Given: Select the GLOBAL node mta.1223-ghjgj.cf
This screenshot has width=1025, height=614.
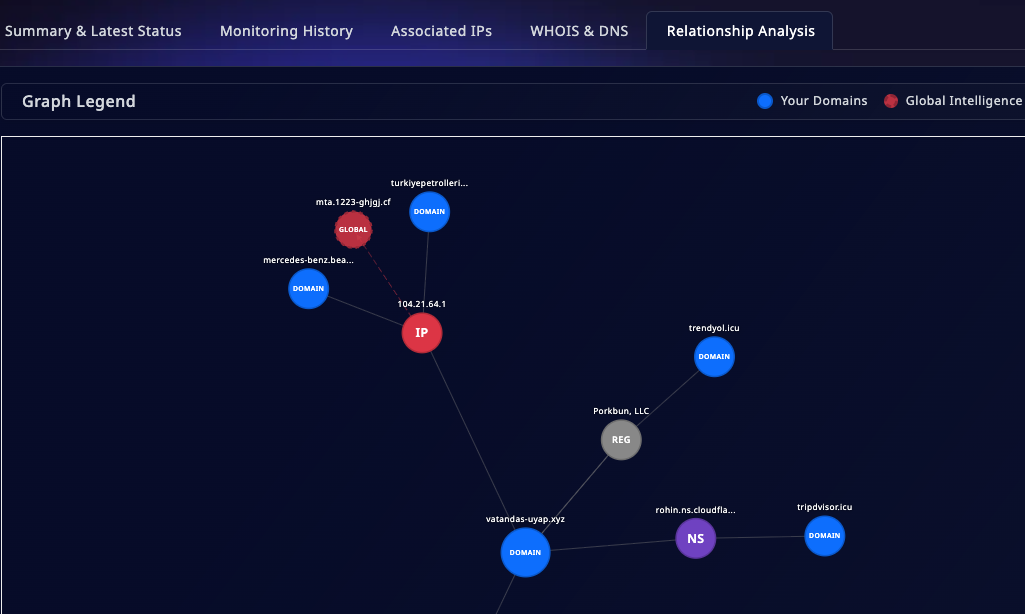Looking at the screenshot, I should [x=353, y=230].
